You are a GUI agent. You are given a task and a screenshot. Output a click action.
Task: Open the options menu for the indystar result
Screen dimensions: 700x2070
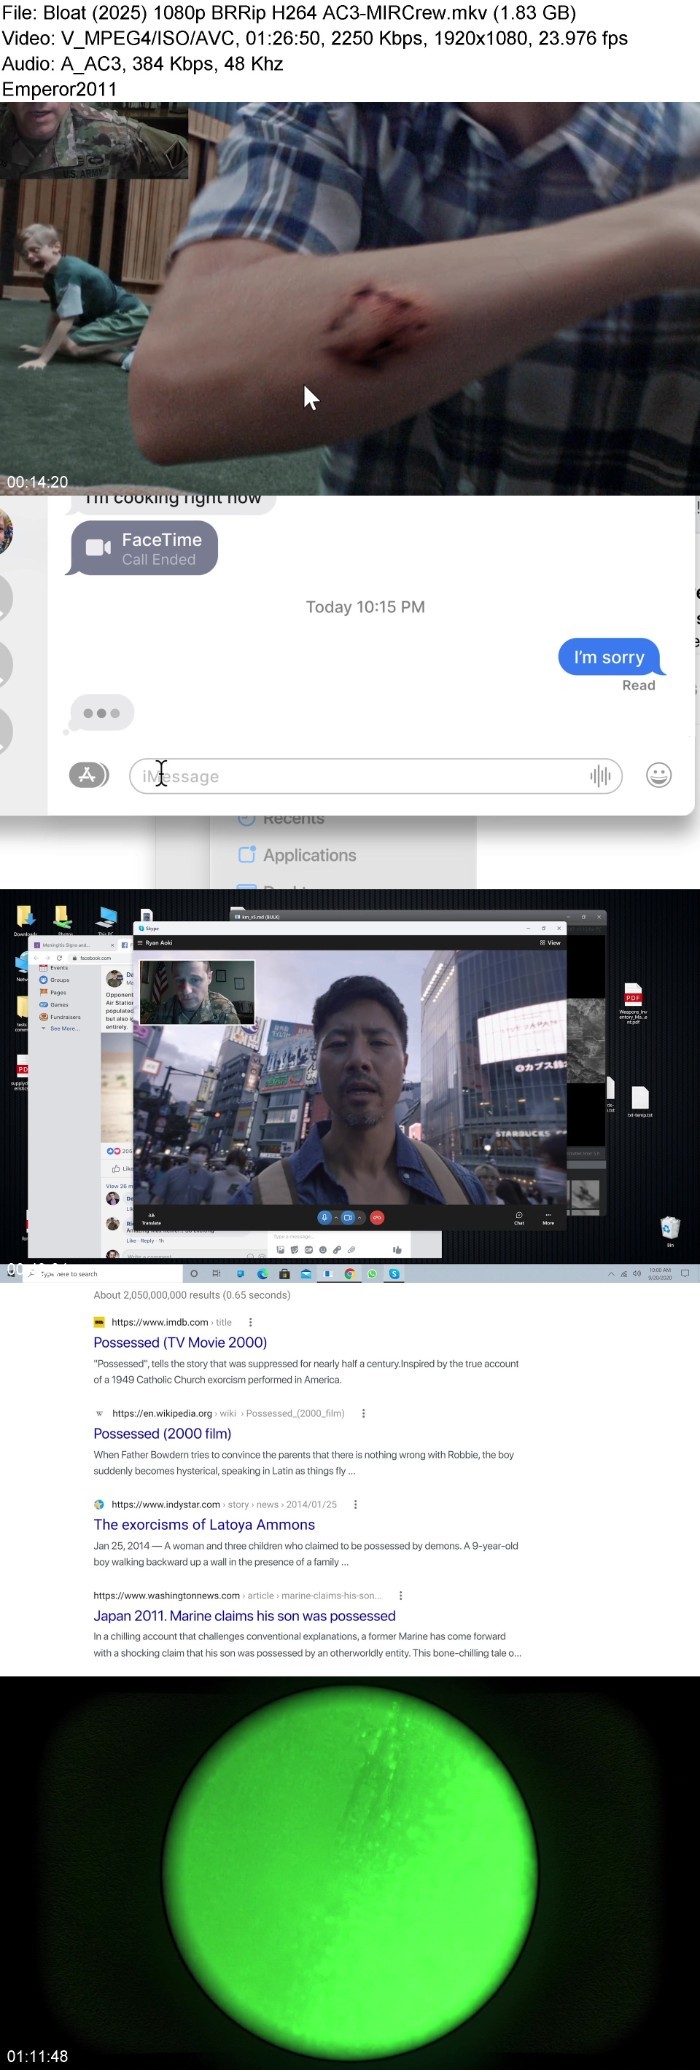[x=355, y=1504]
